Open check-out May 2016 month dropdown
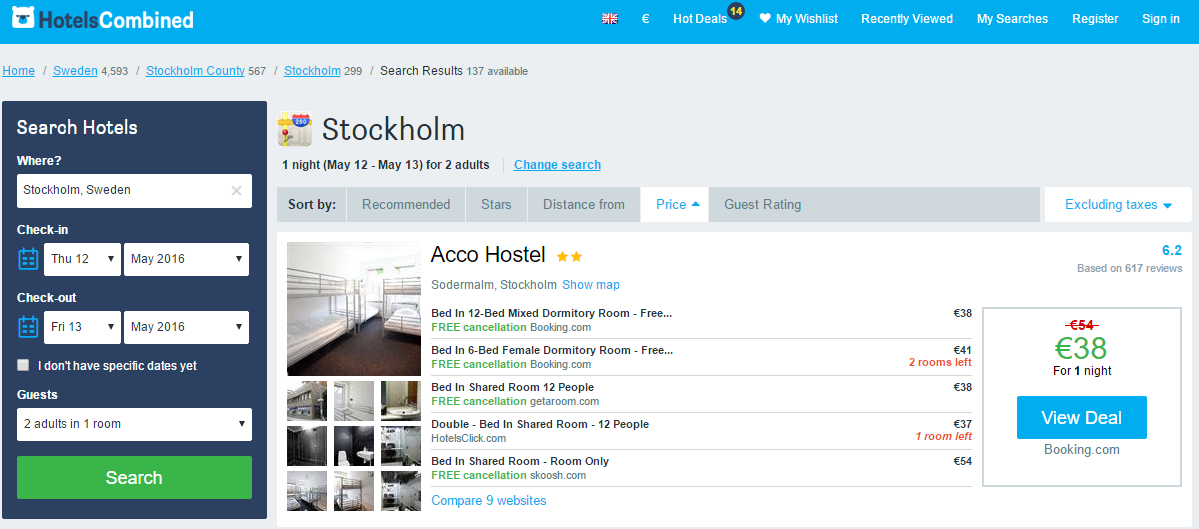The image size is (1199, 529). coord(187,327)
